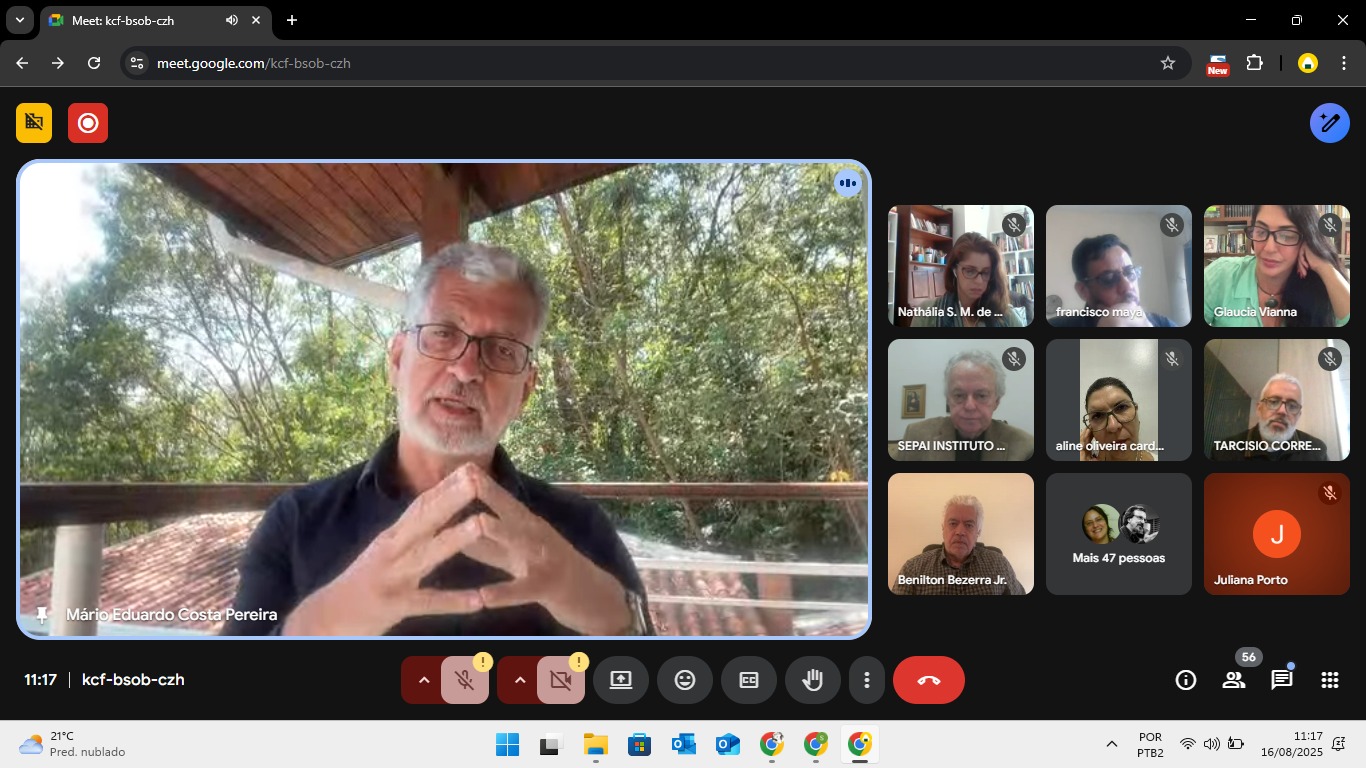
Task: Show the participants list icon
Action: (x=1233, y=680)
